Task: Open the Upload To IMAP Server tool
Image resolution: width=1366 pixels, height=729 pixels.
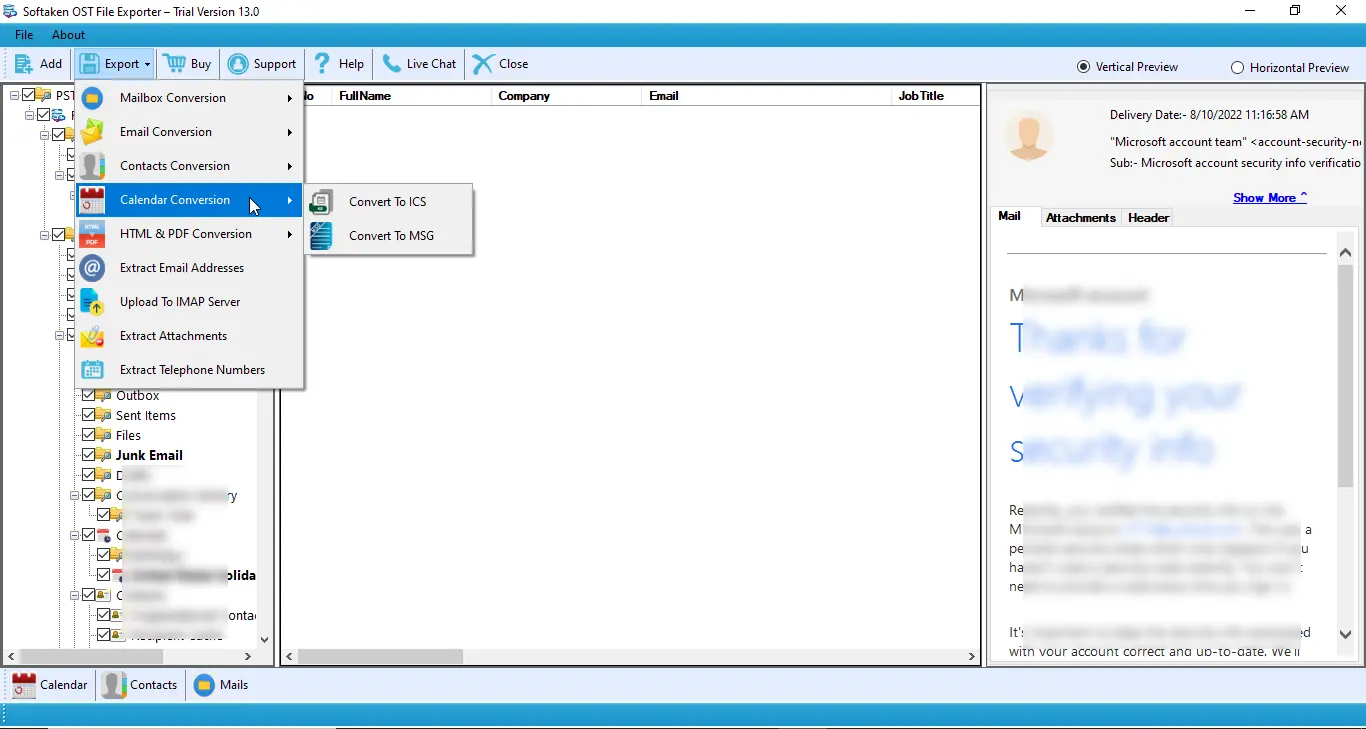Action: pyautogui.click(x=180, y=301)
